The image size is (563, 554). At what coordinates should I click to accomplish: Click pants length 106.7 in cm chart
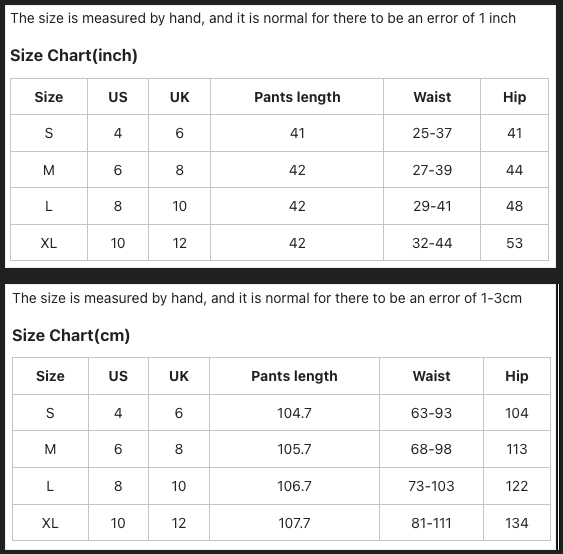click(x=294, y=486)
